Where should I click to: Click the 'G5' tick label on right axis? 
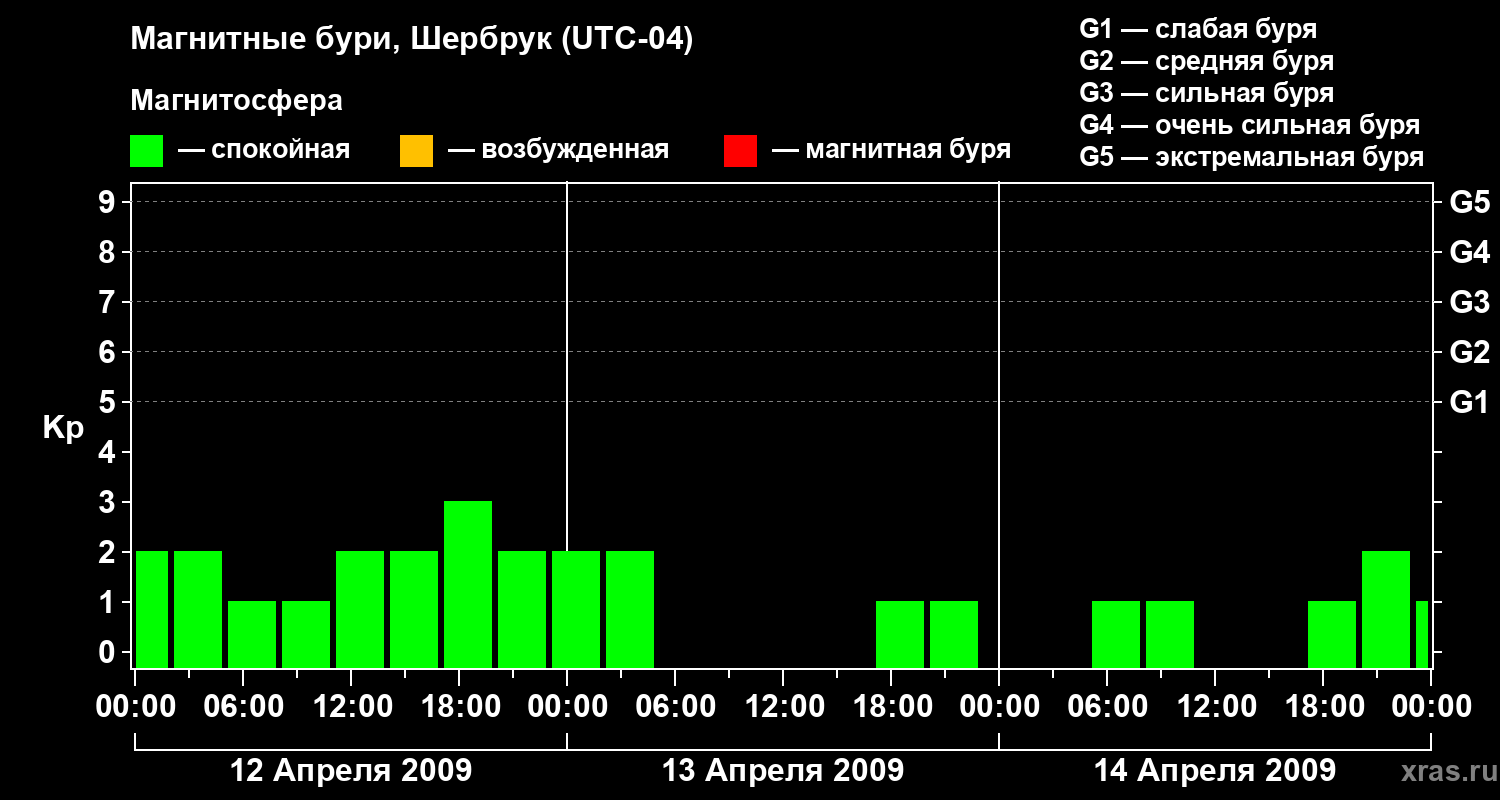[x=1470, y=202]
